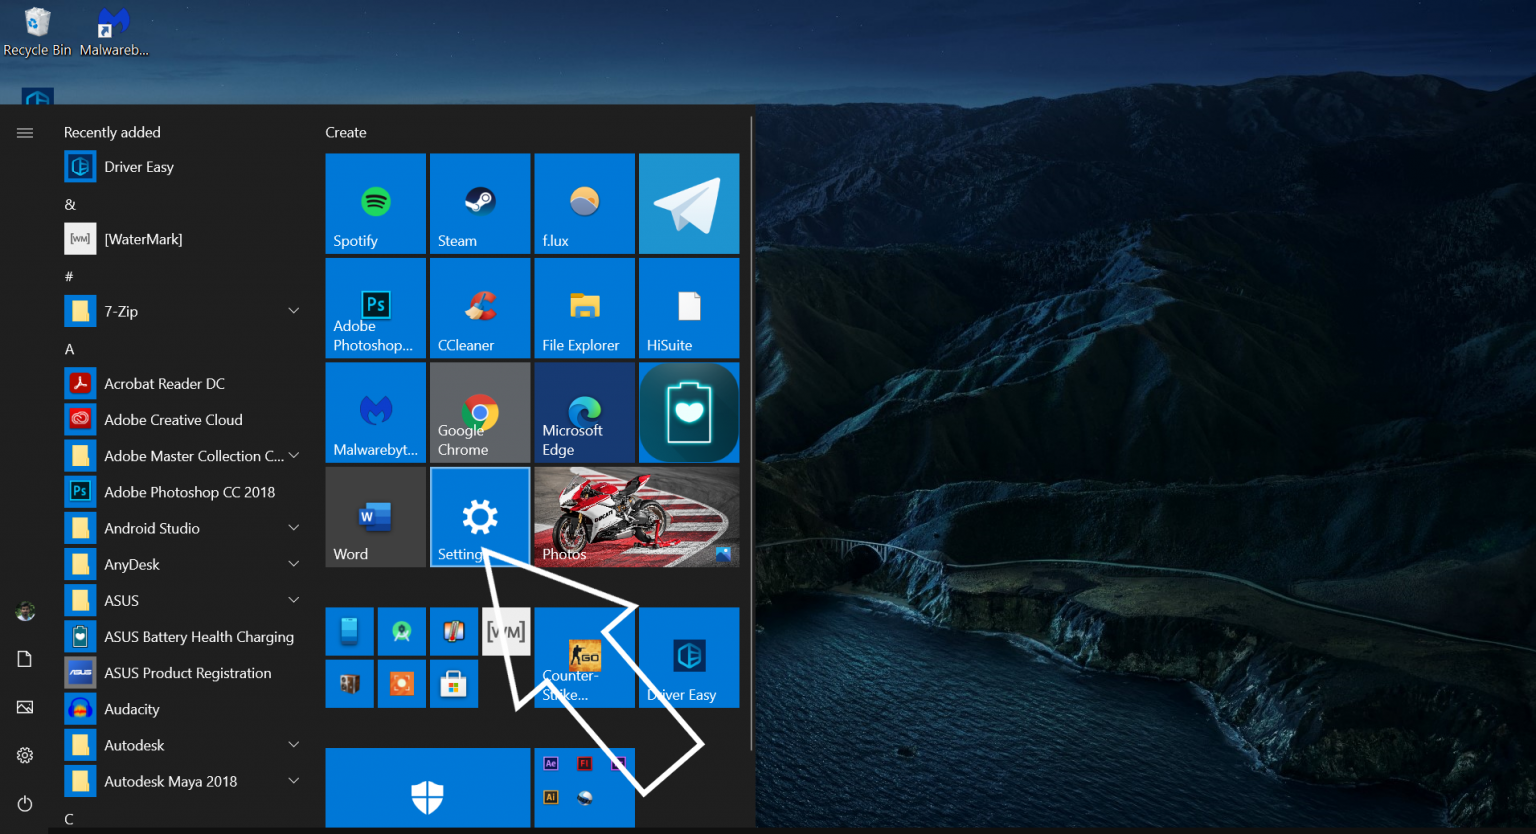Open the ASUS Battery Health heart tile
This screenshot has width=1536, height=834.
click(689, 412)
